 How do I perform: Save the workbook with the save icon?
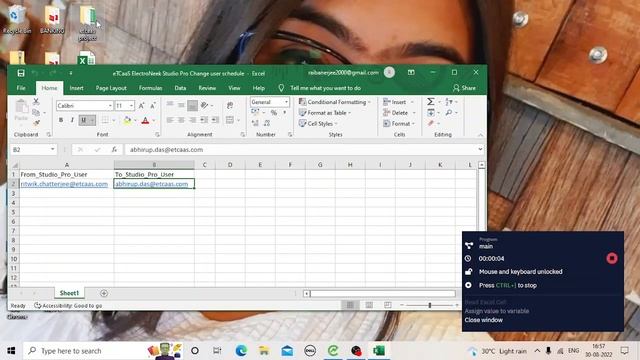tap(21, 73)
